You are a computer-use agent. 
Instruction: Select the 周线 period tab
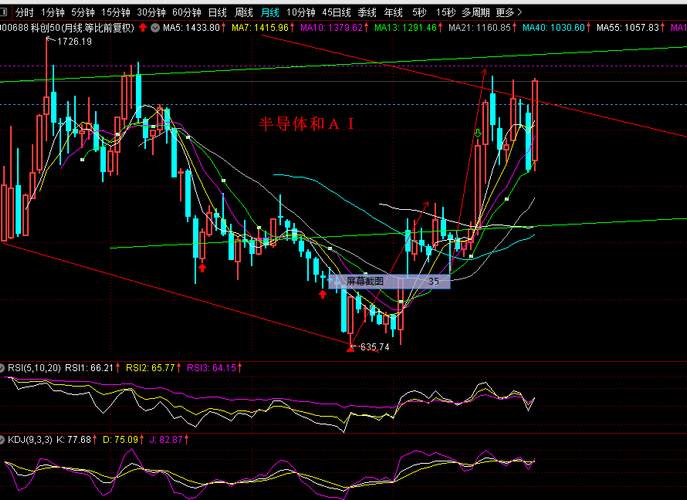point(244,12)
